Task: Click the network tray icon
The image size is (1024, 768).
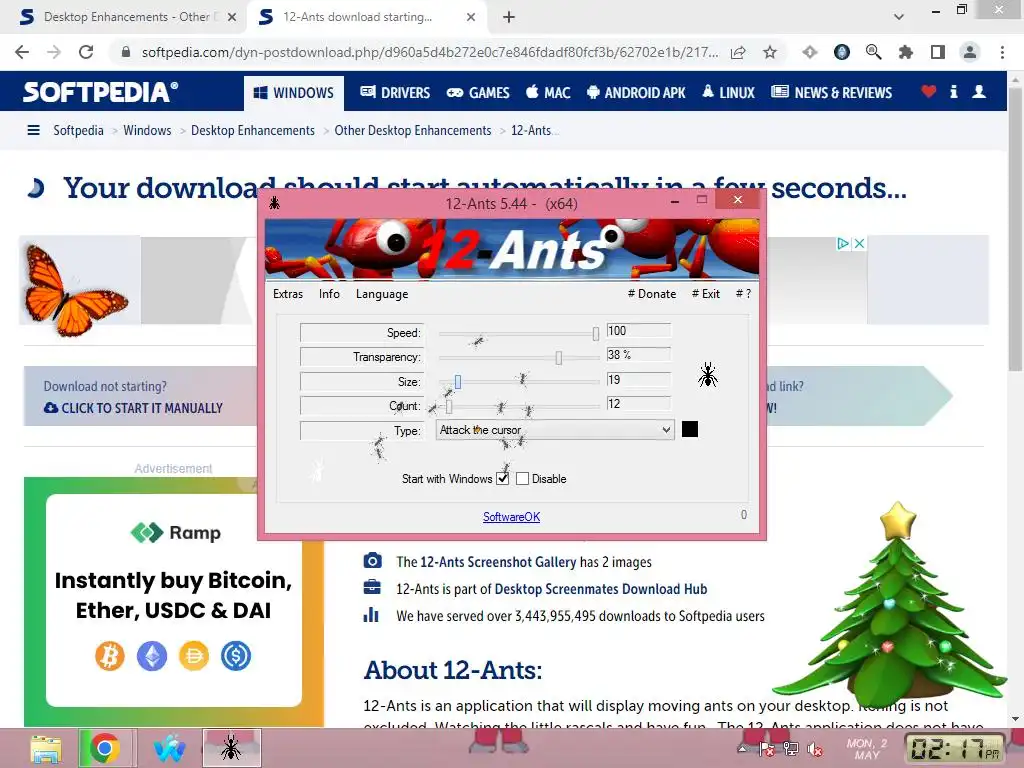Action: click(x=791, y=749)
